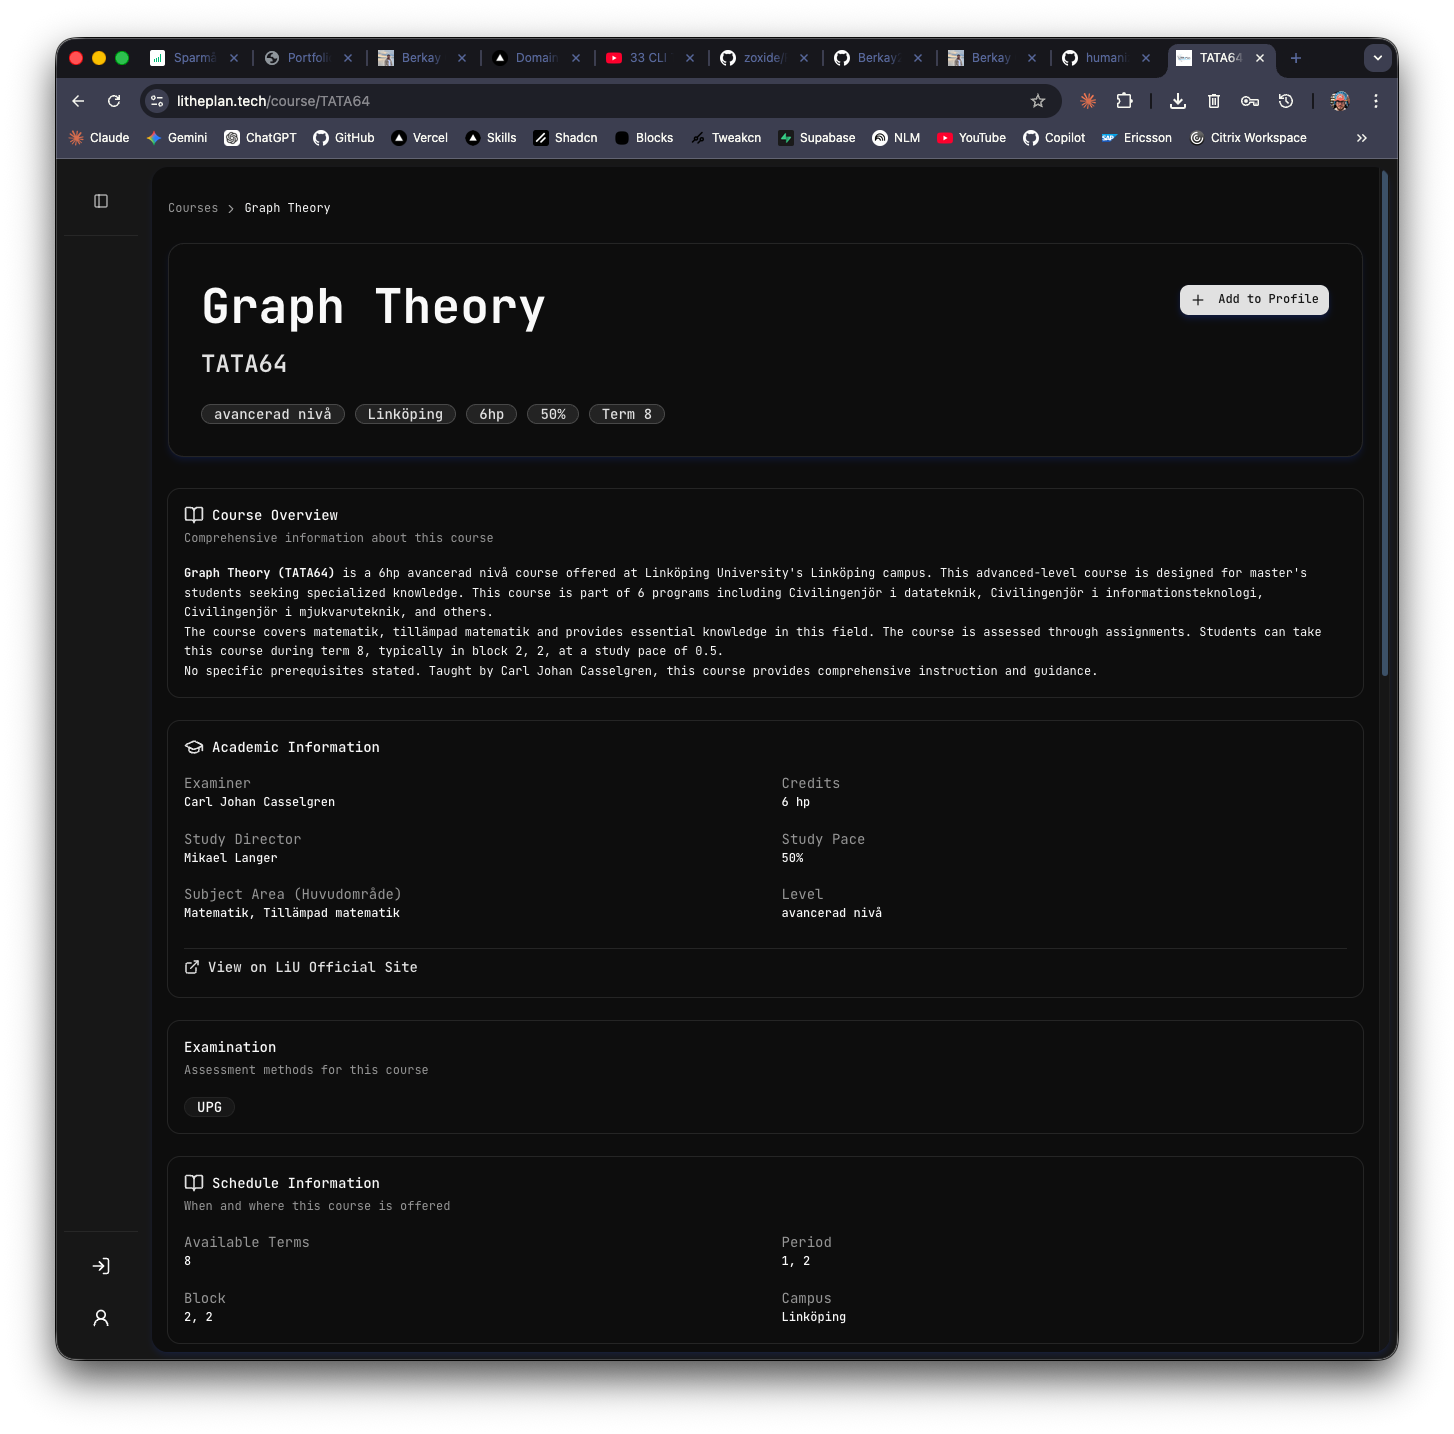Open the Supabase bookmark

click(816, 137)
